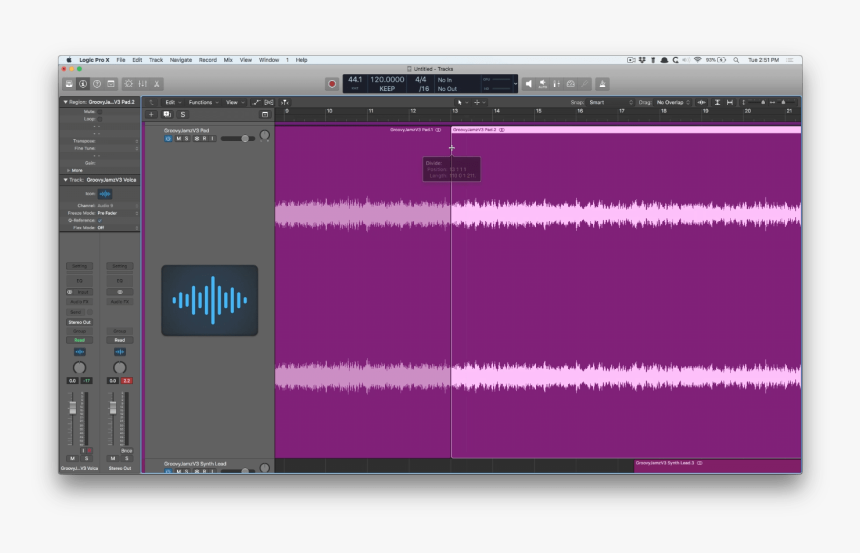Mute the GroovyJamzV3 Pad track

pos(178,139)
